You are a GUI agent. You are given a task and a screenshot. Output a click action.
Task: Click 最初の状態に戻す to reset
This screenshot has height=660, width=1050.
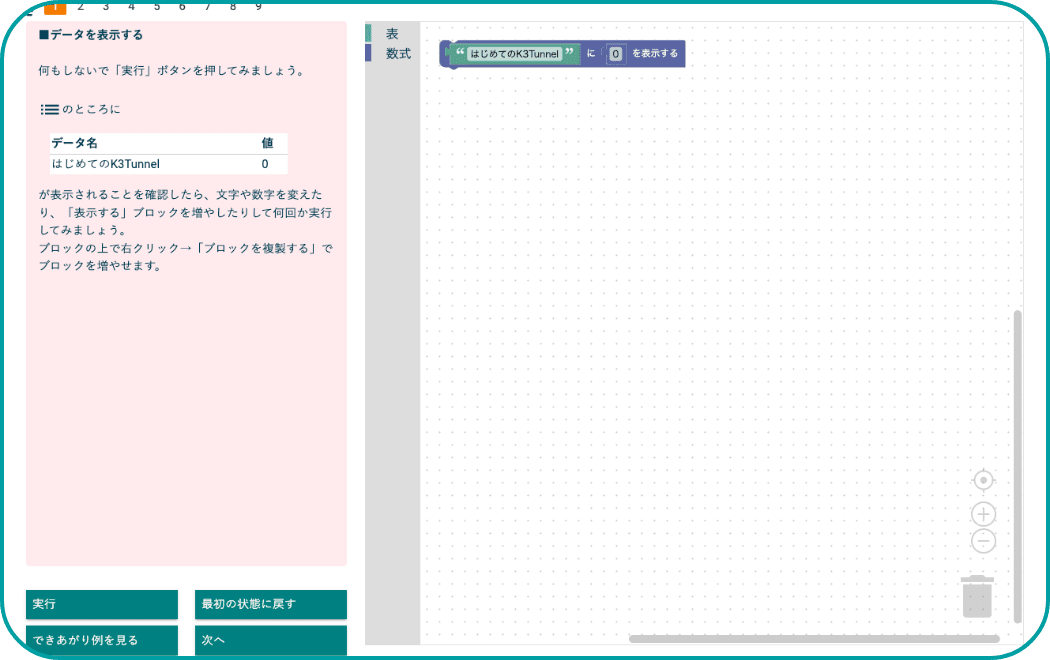270,604
